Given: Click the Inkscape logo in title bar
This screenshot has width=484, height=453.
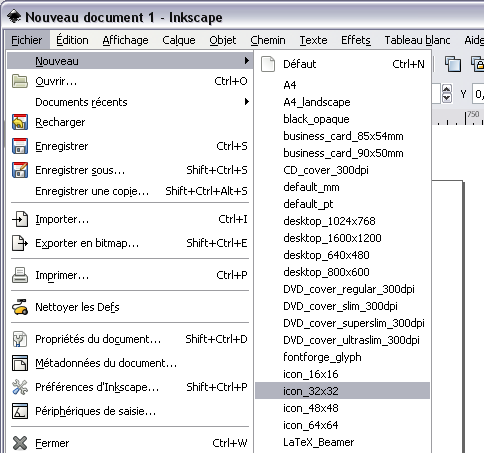Looking at the screenshot, I should (14, 16).
